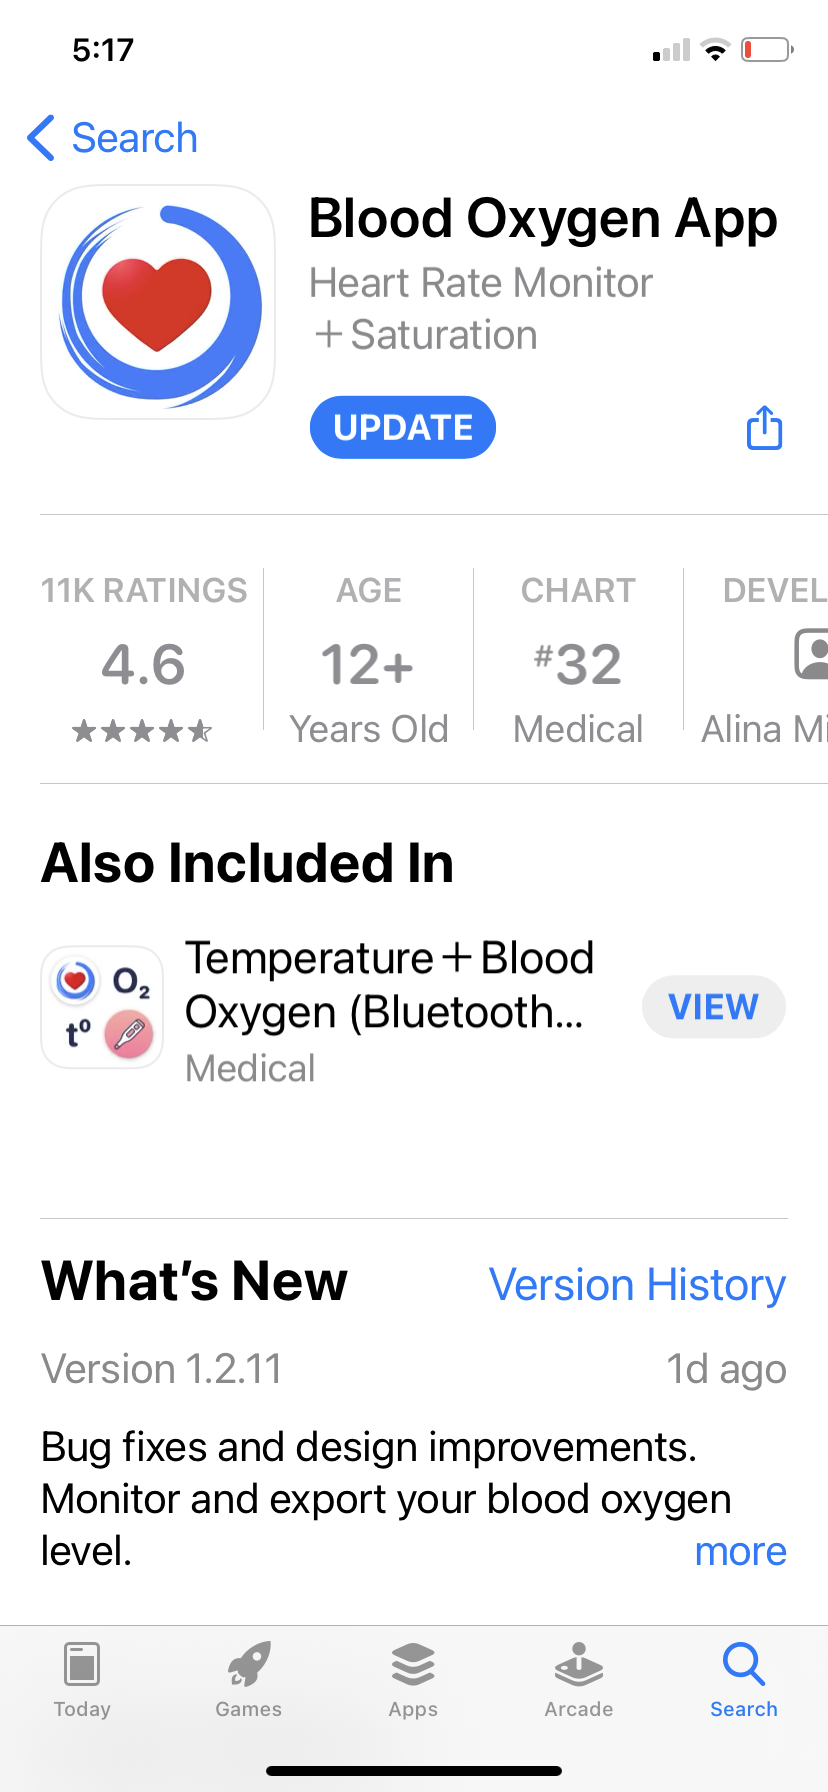The image size is (828, 1792).
Task: Tap the share icon
Action: coord(764,428)
